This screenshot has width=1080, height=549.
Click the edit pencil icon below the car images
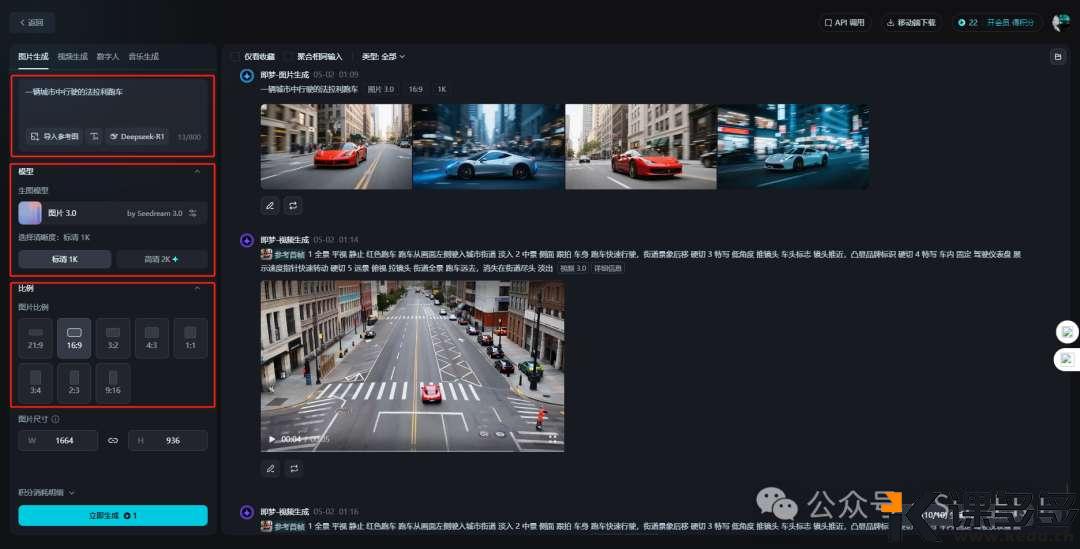tap(269, 205)
